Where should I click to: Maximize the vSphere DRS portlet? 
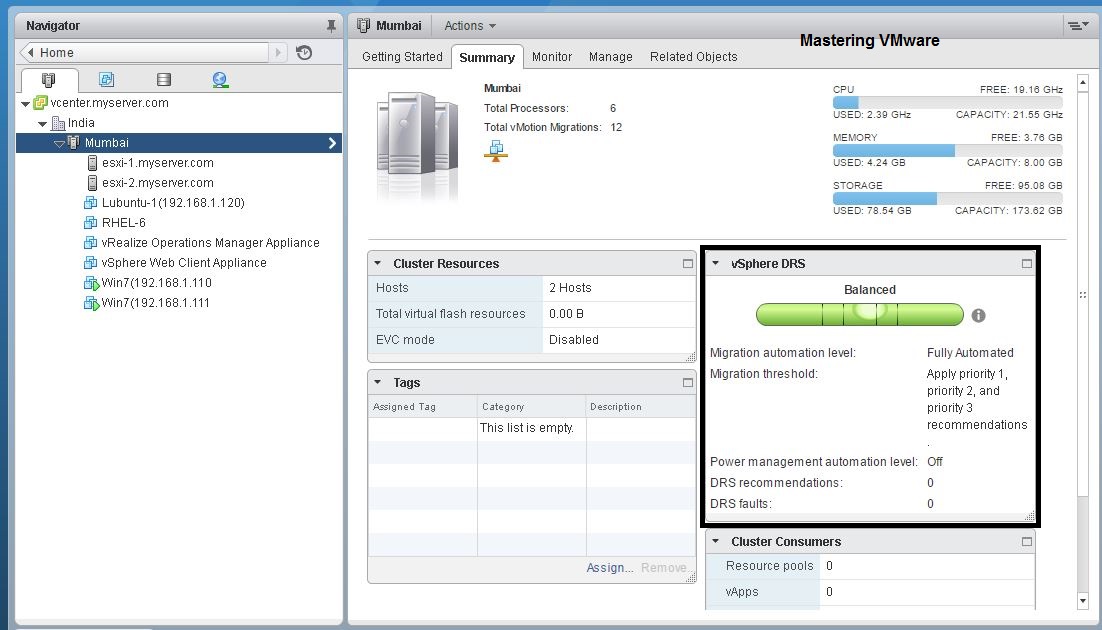pyautogui.click(x=1027, y=264)
